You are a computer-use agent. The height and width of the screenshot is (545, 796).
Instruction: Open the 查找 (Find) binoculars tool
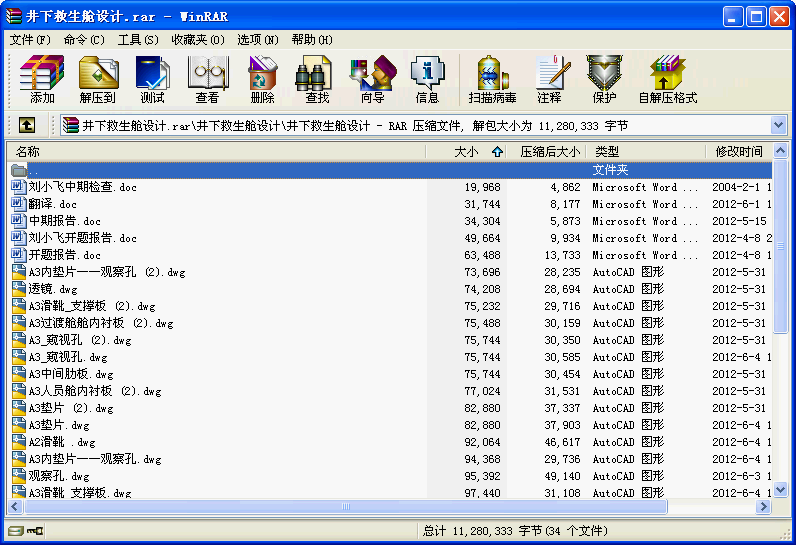click(x=317, y=80)
